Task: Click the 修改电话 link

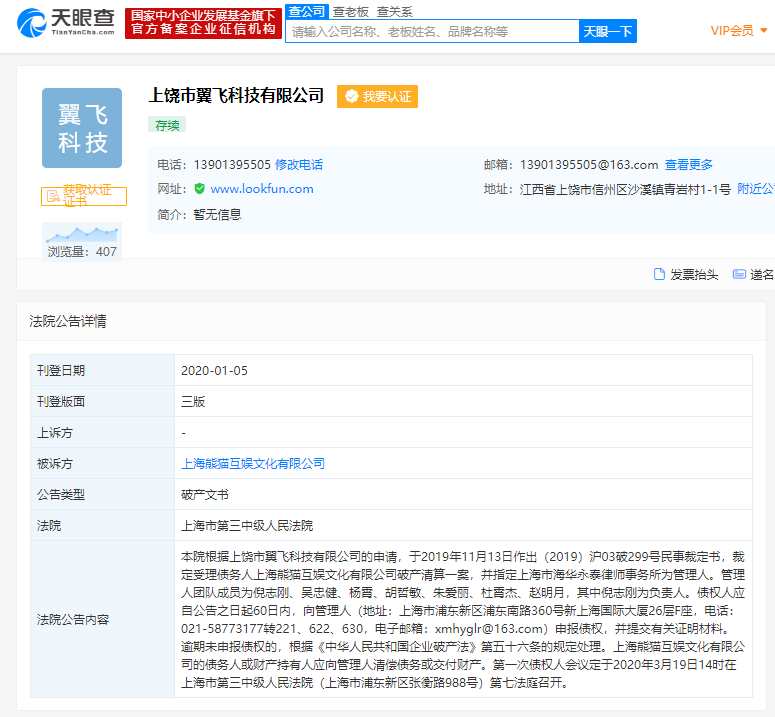Action: click(299, 165)
